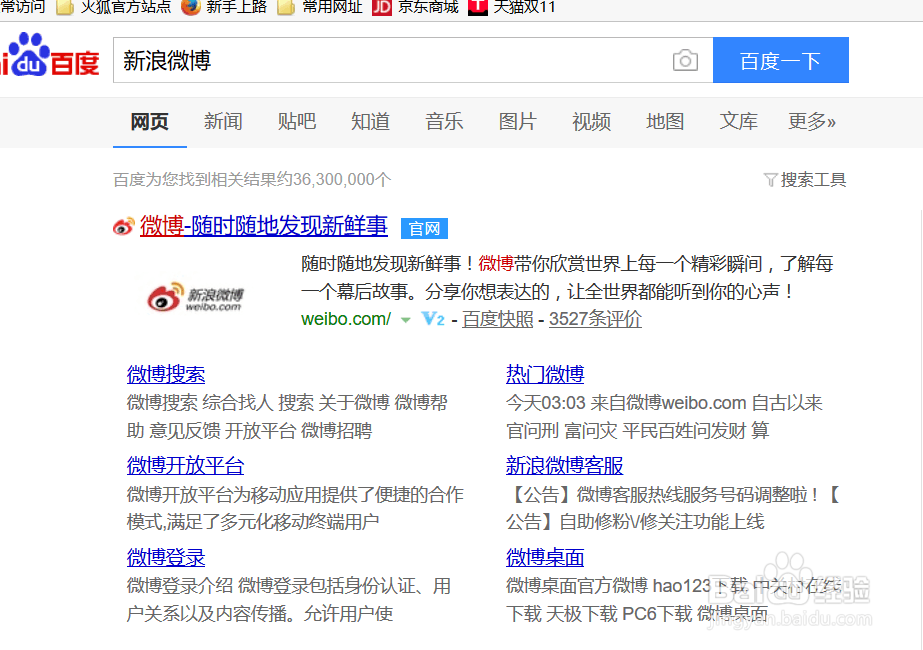Click the filter funnel icon near 搜索工具
Viewport: 923px width, 650px height.
[770, 178]
